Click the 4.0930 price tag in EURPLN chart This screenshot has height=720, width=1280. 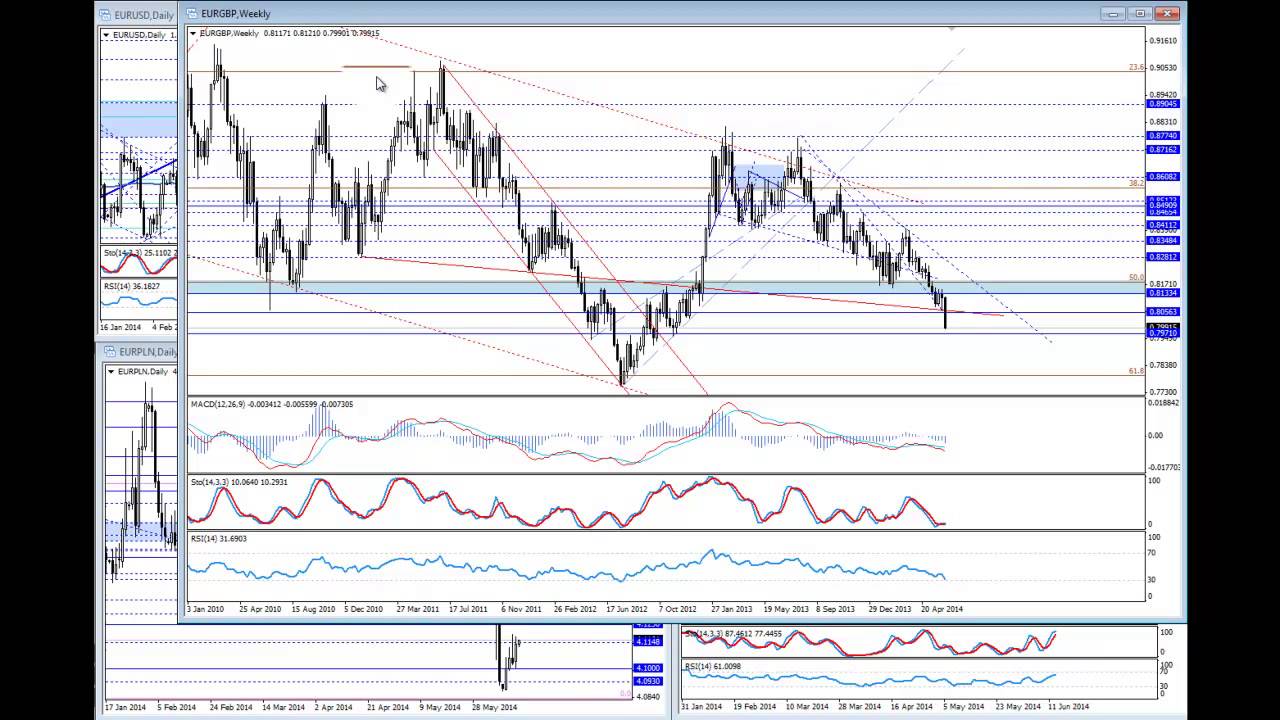(647, 682)
